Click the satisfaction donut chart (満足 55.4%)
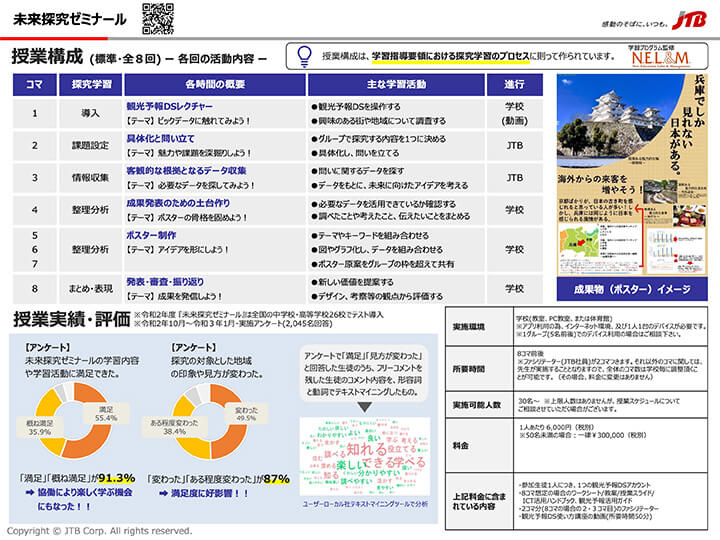 tap(72, 421)
